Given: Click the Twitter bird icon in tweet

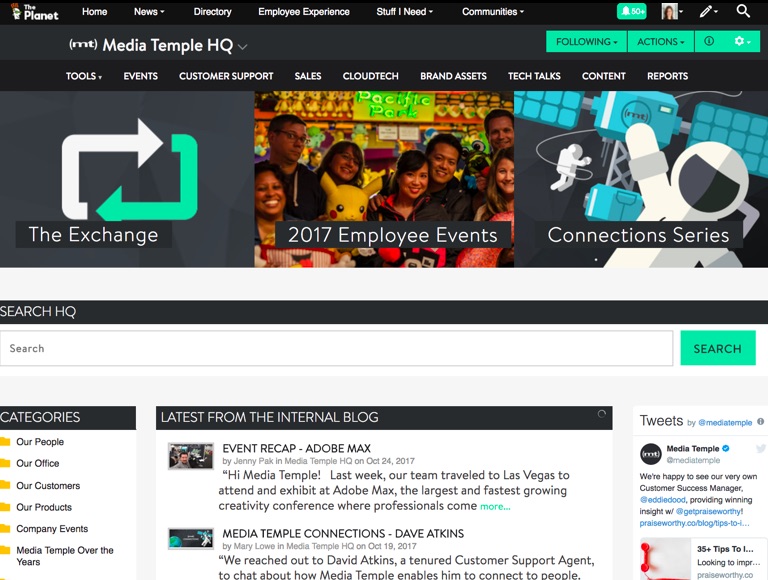Looking at the screenshot, I should (x=760, y=449).
